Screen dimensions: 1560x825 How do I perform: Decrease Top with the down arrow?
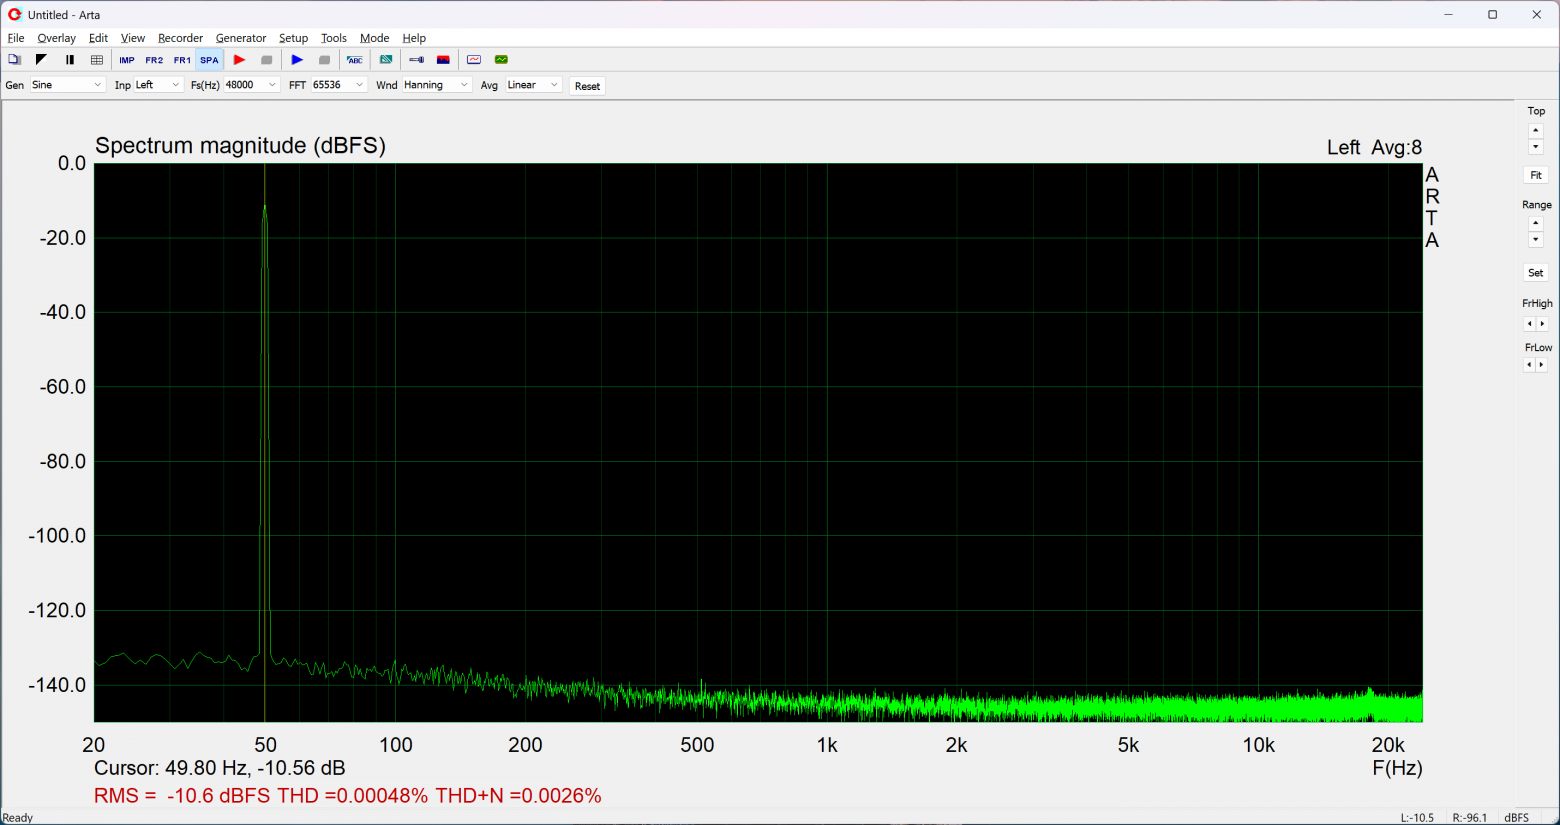pos(1536,147)
